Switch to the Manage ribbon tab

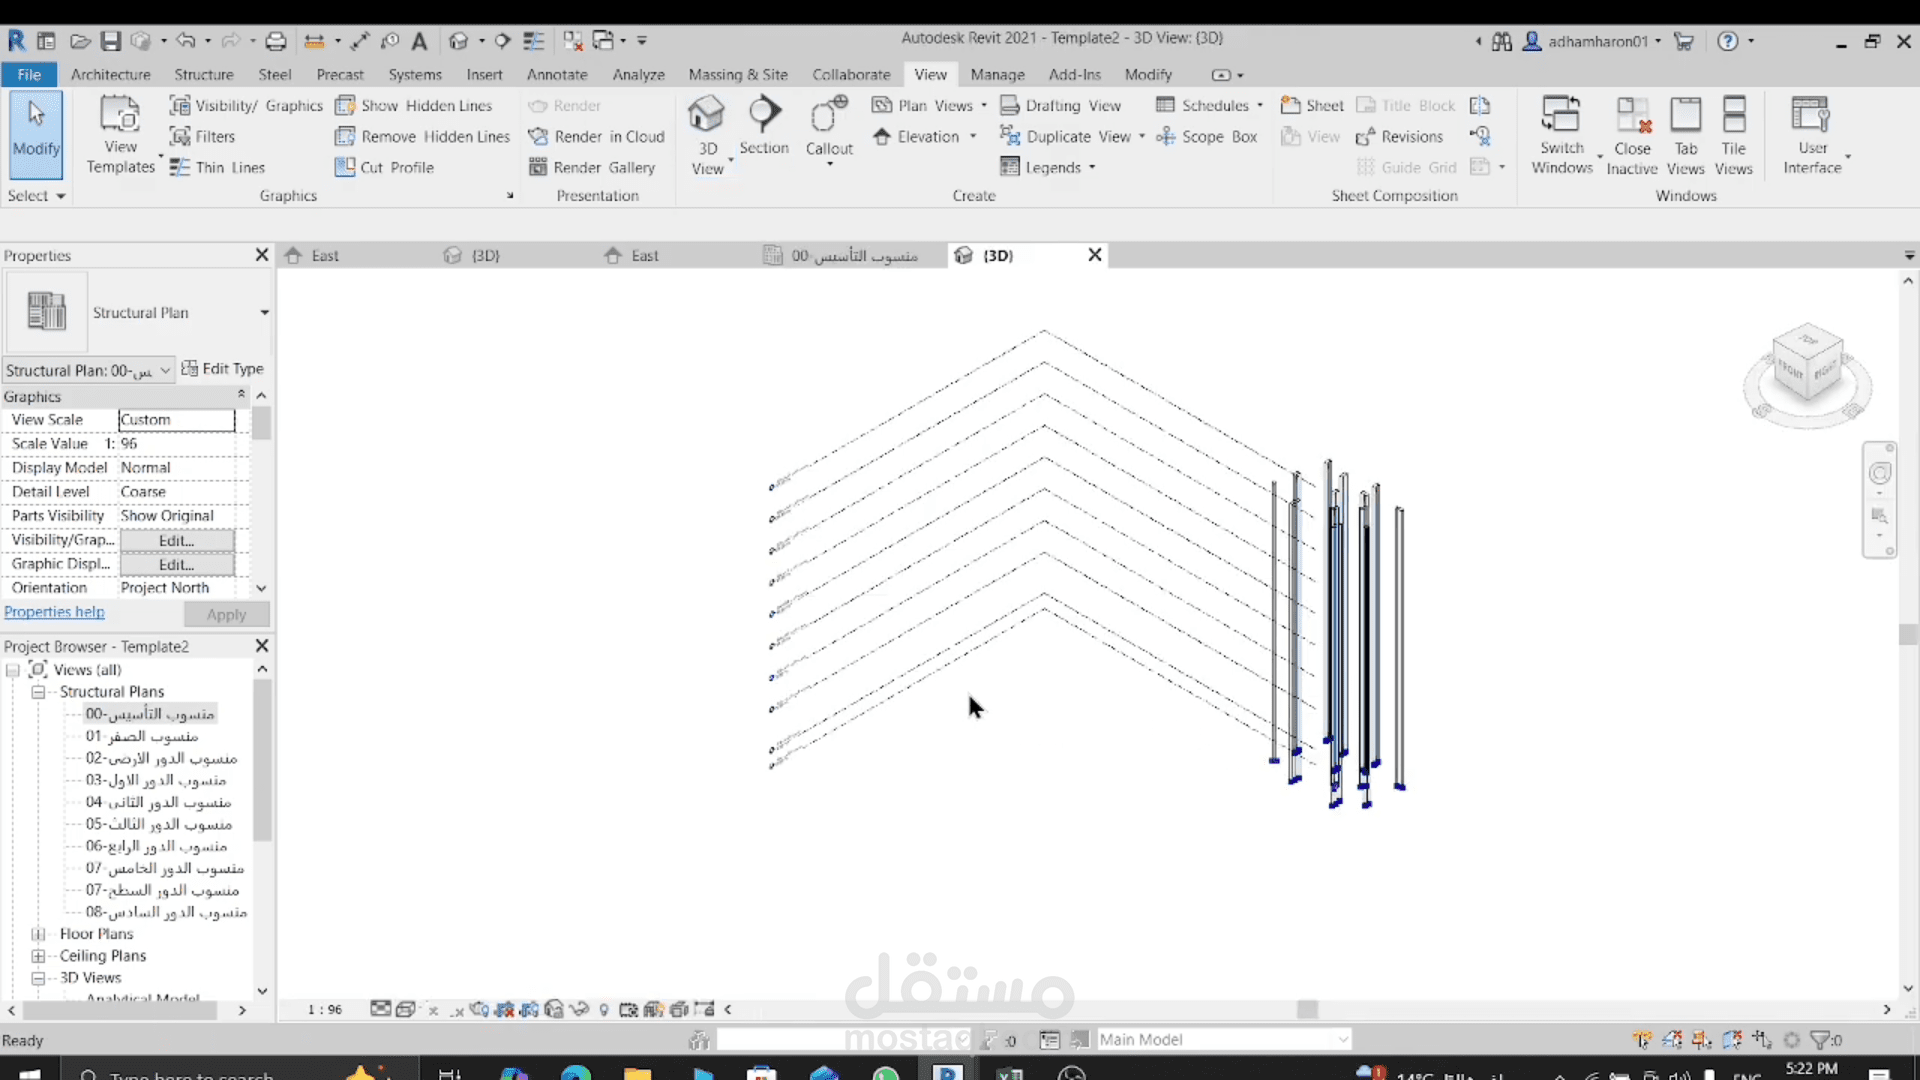pyautogui.click(x=997, y=74)
